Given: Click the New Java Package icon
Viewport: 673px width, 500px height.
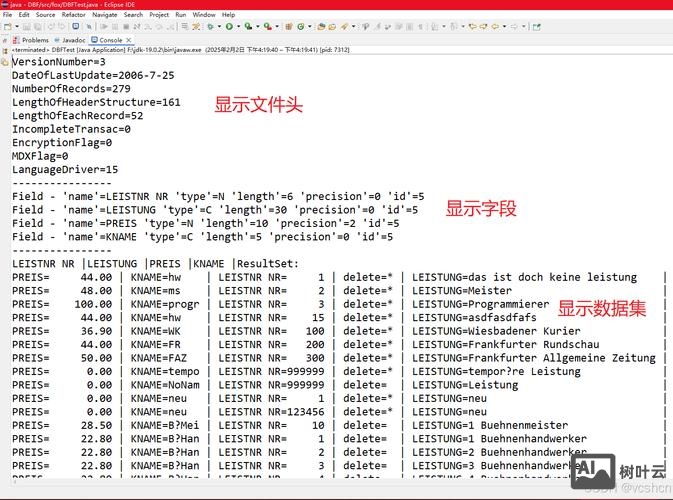Looking at the screenshot, I should pyautogui.click(x=289, y=27).
